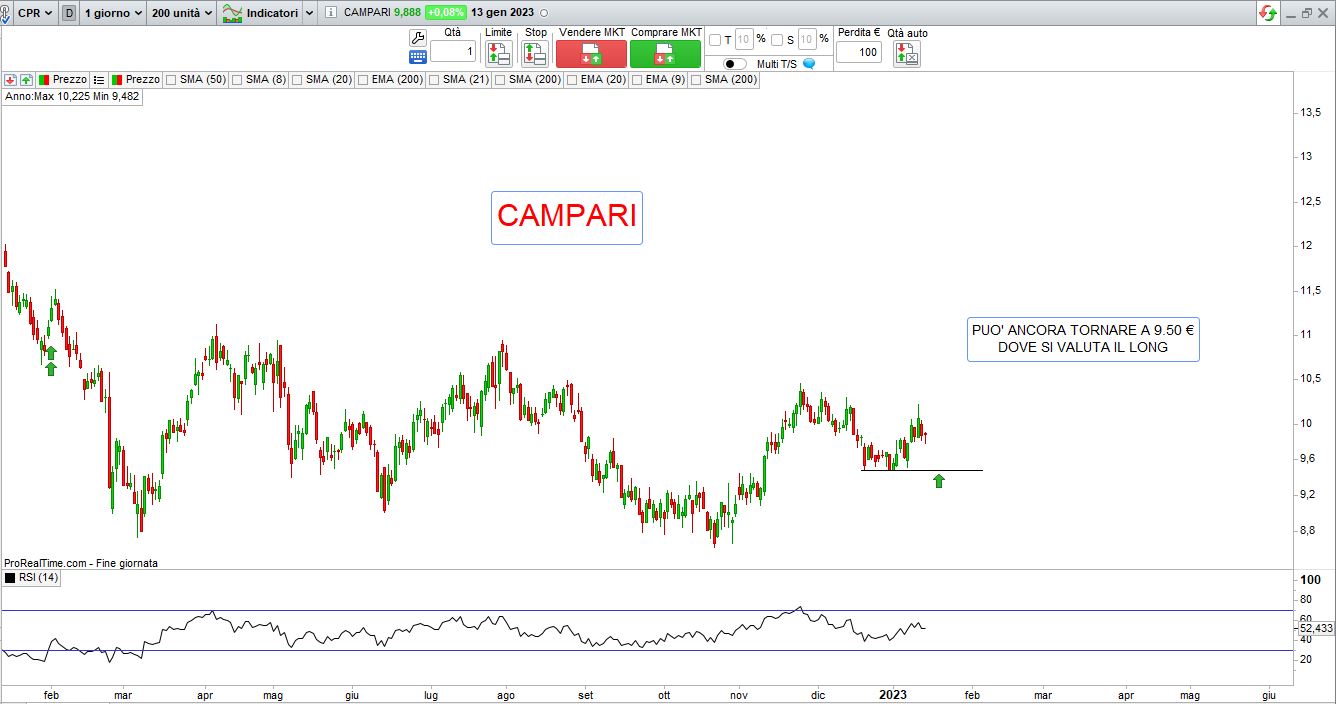Screen dimensions: 1336x704
Task: Enable the SMA (50) checkbox
Action: [171, 79]
